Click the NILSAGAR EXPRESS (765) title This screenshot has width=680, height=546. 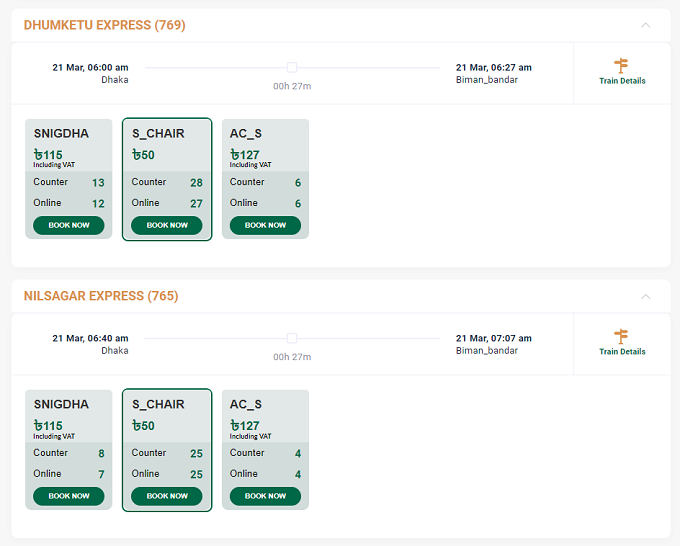(101, 296)
